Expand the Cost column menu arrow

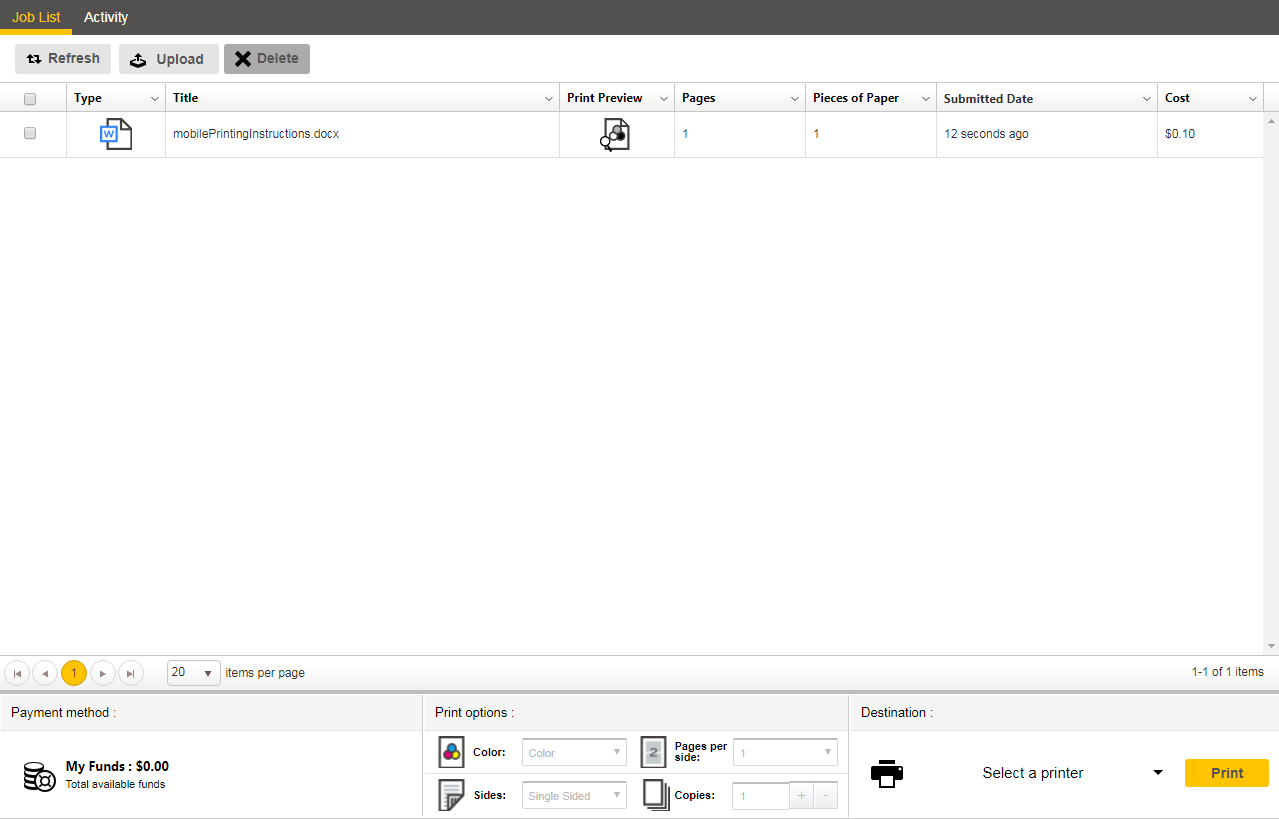(1252, 98)
